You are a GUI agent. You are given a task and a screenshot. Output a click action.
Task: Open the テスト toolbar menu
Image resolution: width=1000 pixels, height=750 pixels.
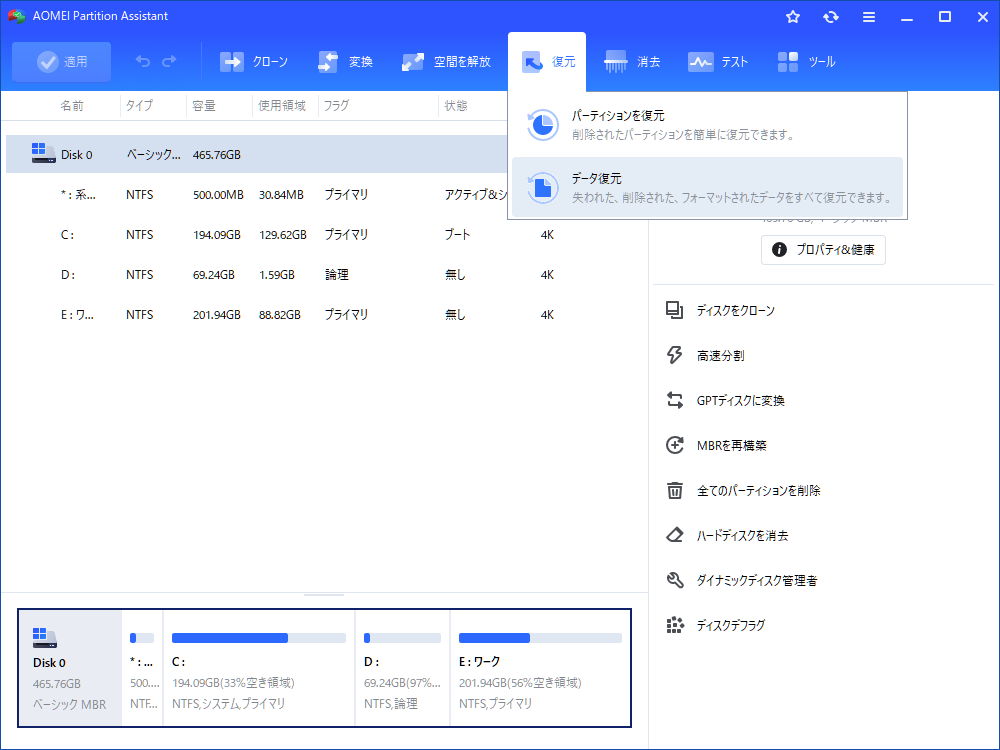[717, 62]
